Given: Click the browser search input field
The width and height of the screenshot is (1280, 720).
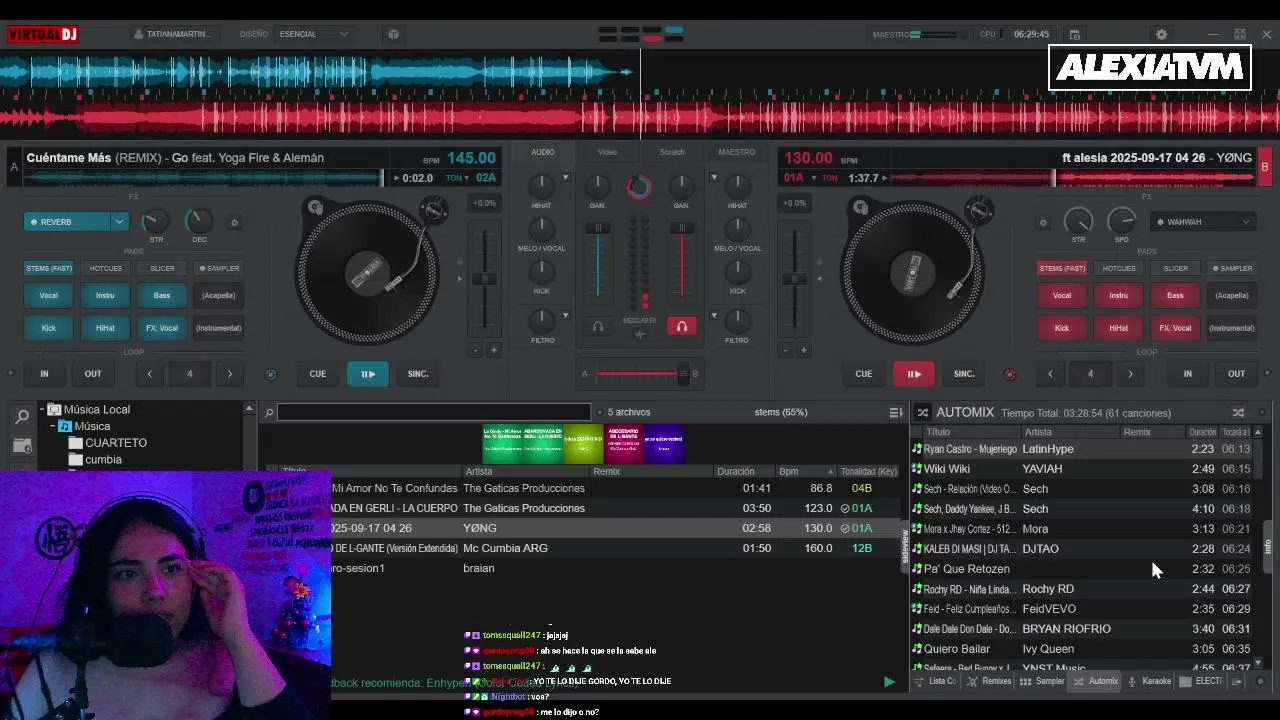Looking at the screenshot, I should click(433, 412).
